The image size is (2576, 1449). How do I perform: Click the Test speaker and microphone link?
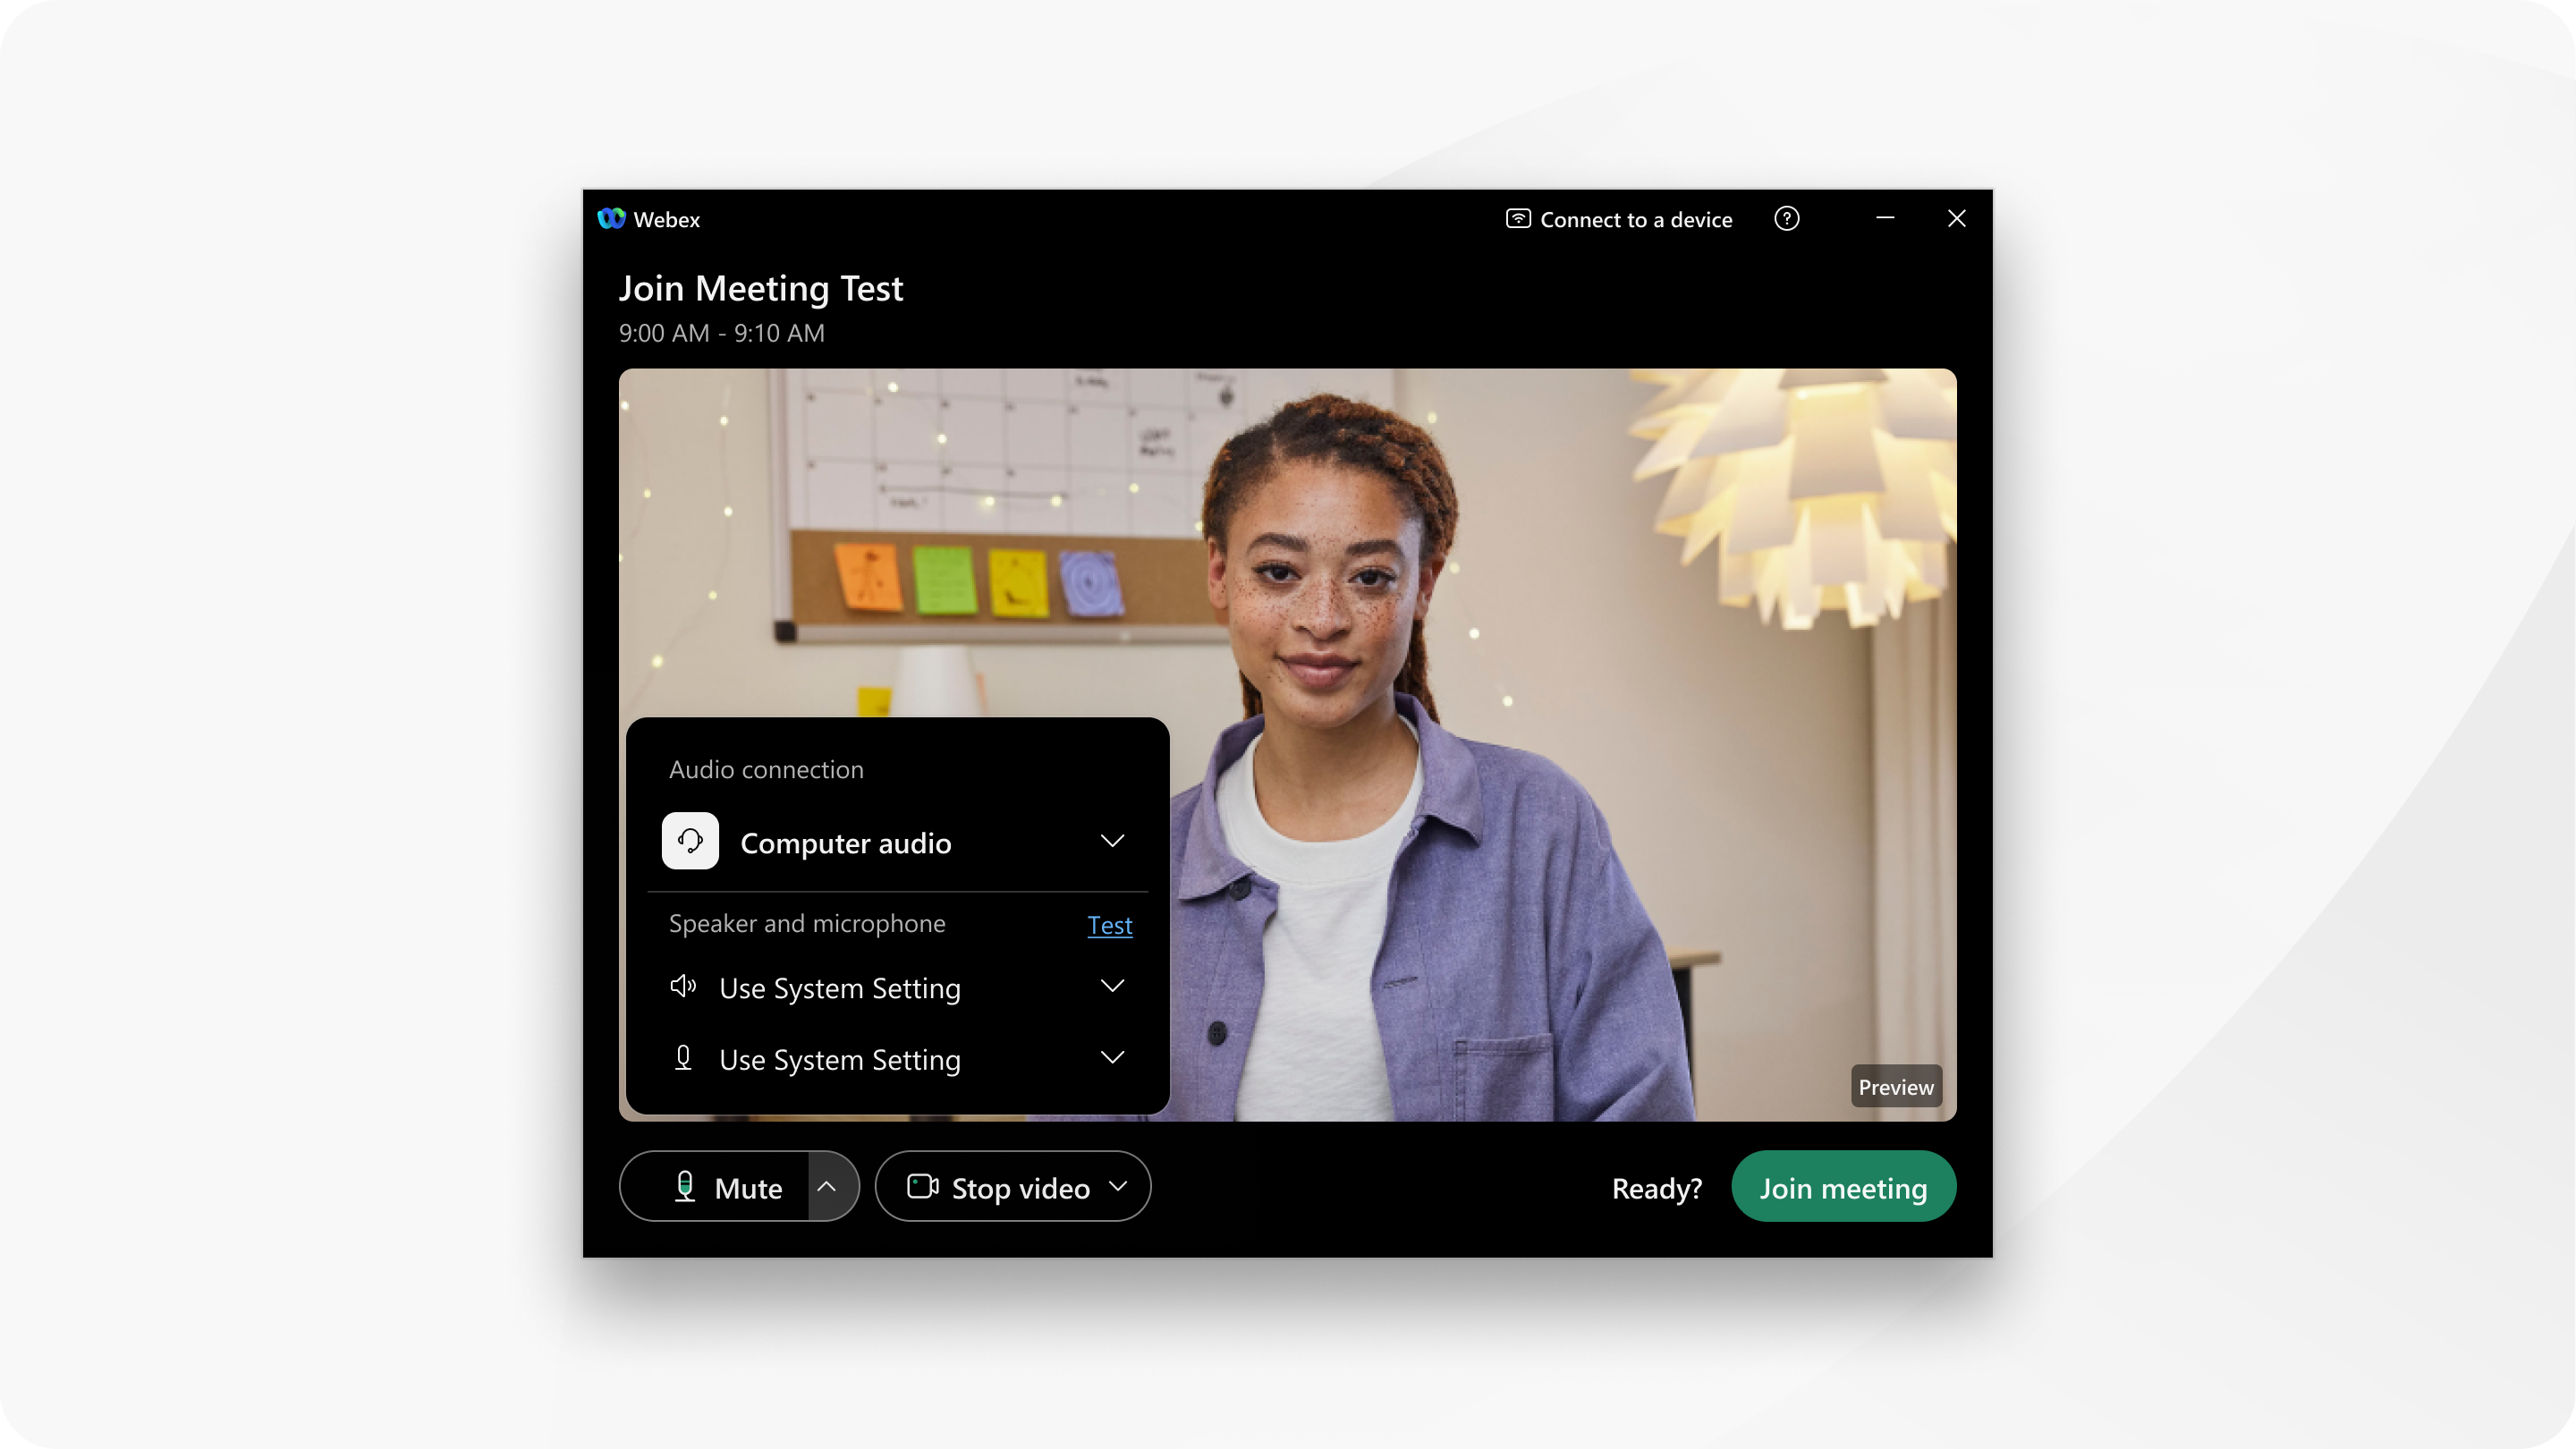(1109, 922)
